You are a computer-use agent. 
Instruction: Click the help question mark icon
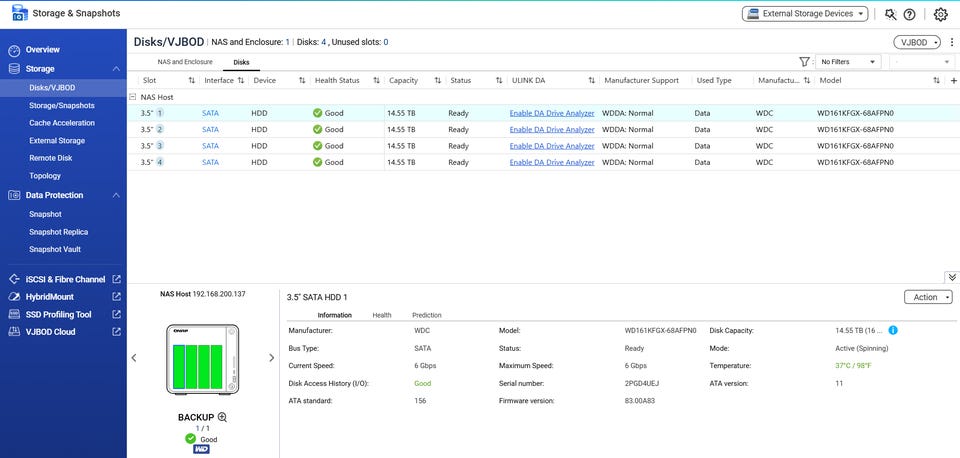coord(909,14)
